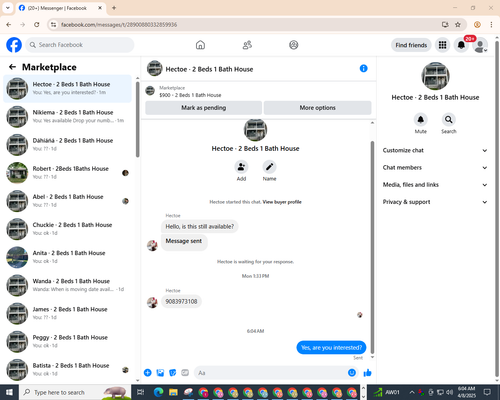Open the account profile avatar menu
This screenshot has width=500, height=400.
click(480, 45)
